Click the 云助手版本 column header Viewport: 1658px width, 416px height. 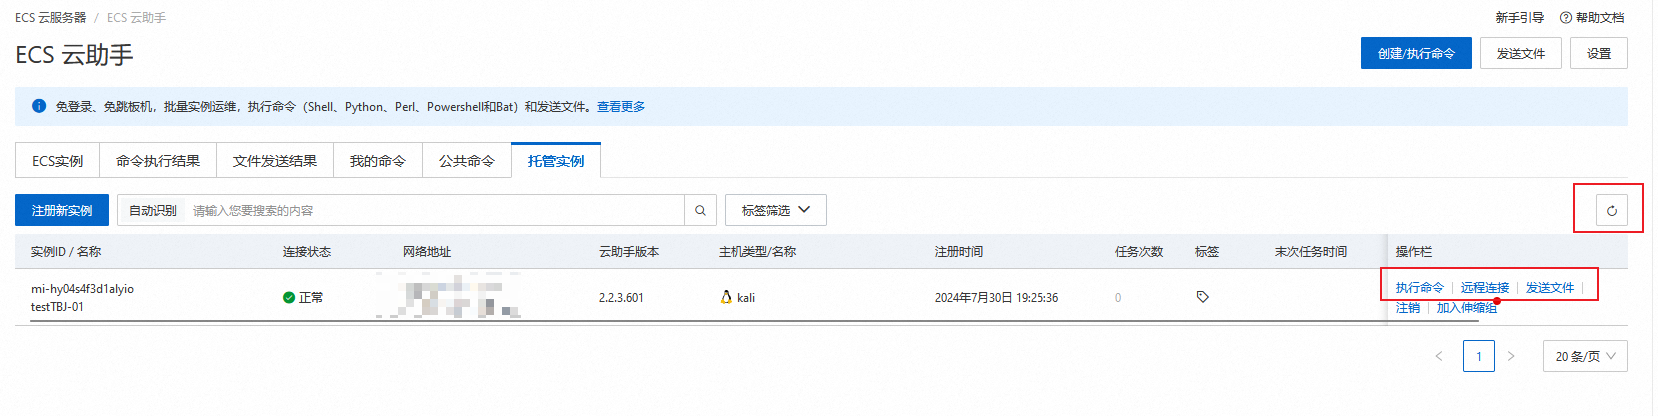(629, 252)
